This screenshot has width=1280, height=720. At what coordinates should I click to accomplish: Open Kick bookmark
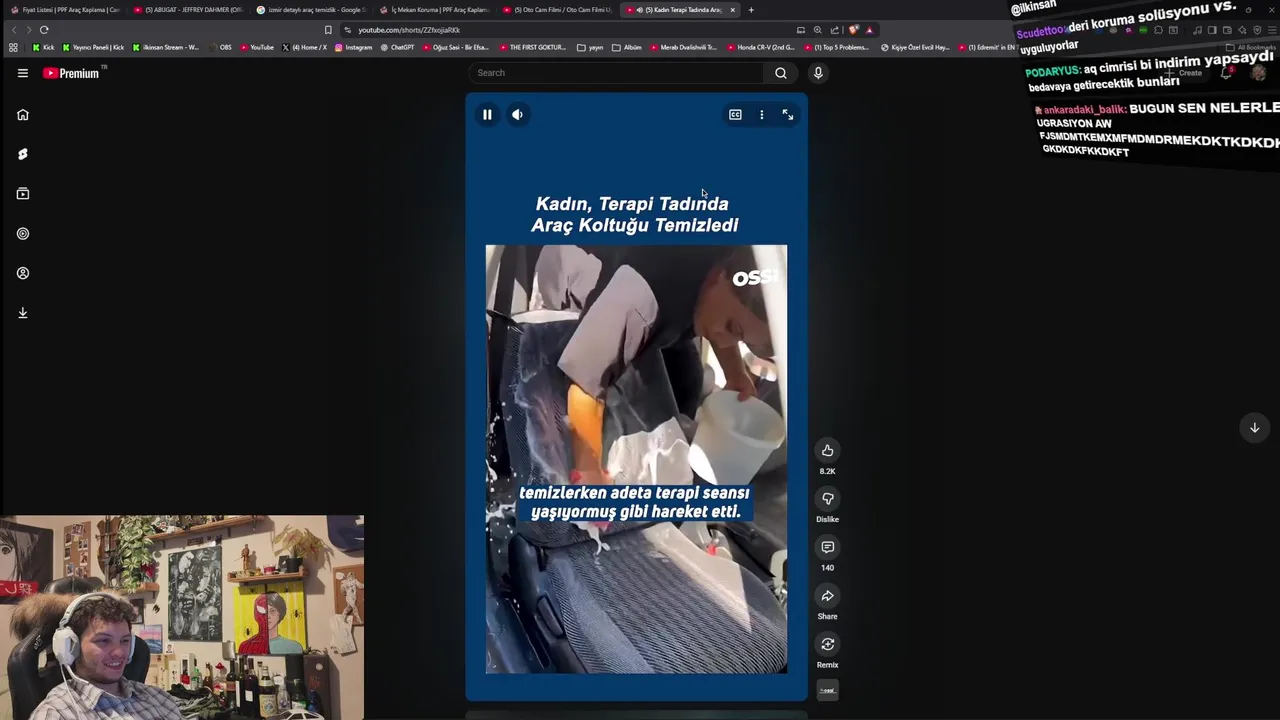coord(43,47)
